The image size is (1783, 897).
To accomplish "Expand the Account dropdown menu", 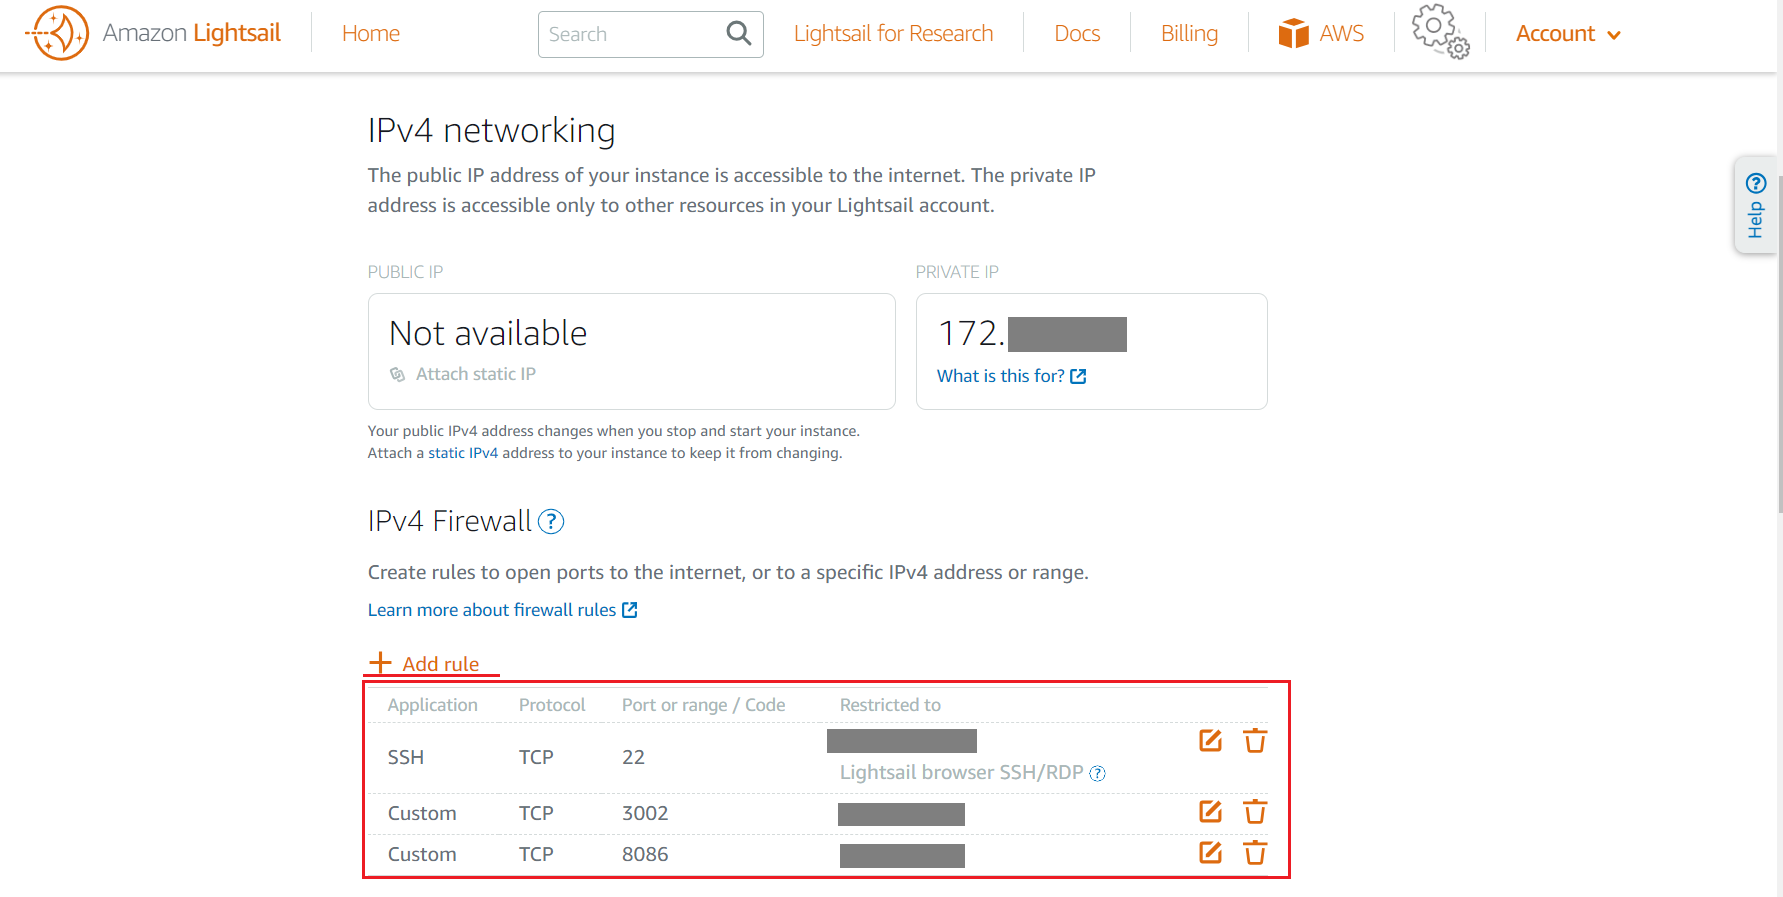I will [1567, 34].
